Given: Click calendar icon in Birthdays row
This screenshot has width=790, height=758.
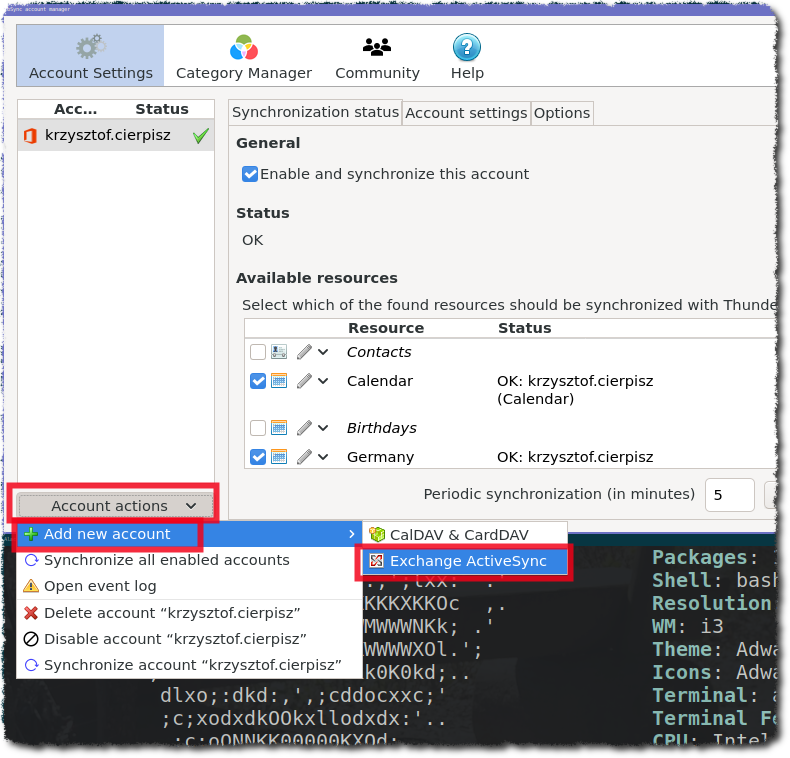Looking at the screenshot, I should tap(279, 428).
